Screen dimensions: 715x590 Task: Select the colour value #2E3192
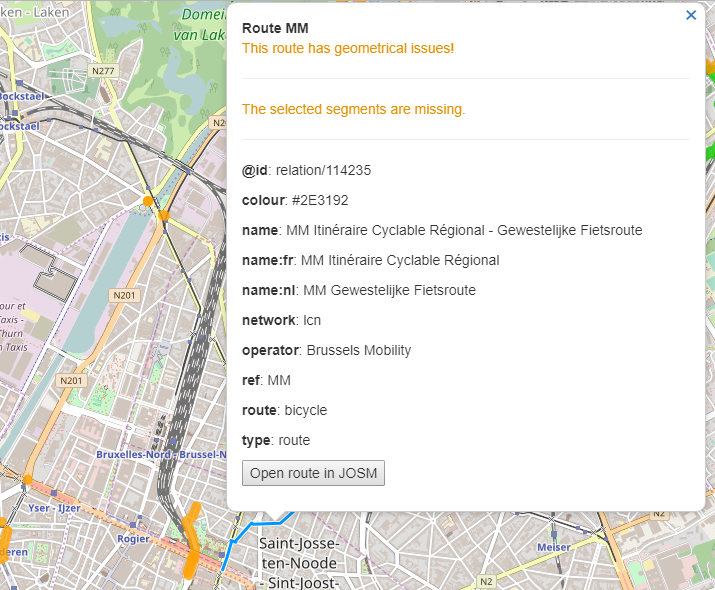pyautogui.click(x=320, y=201)
